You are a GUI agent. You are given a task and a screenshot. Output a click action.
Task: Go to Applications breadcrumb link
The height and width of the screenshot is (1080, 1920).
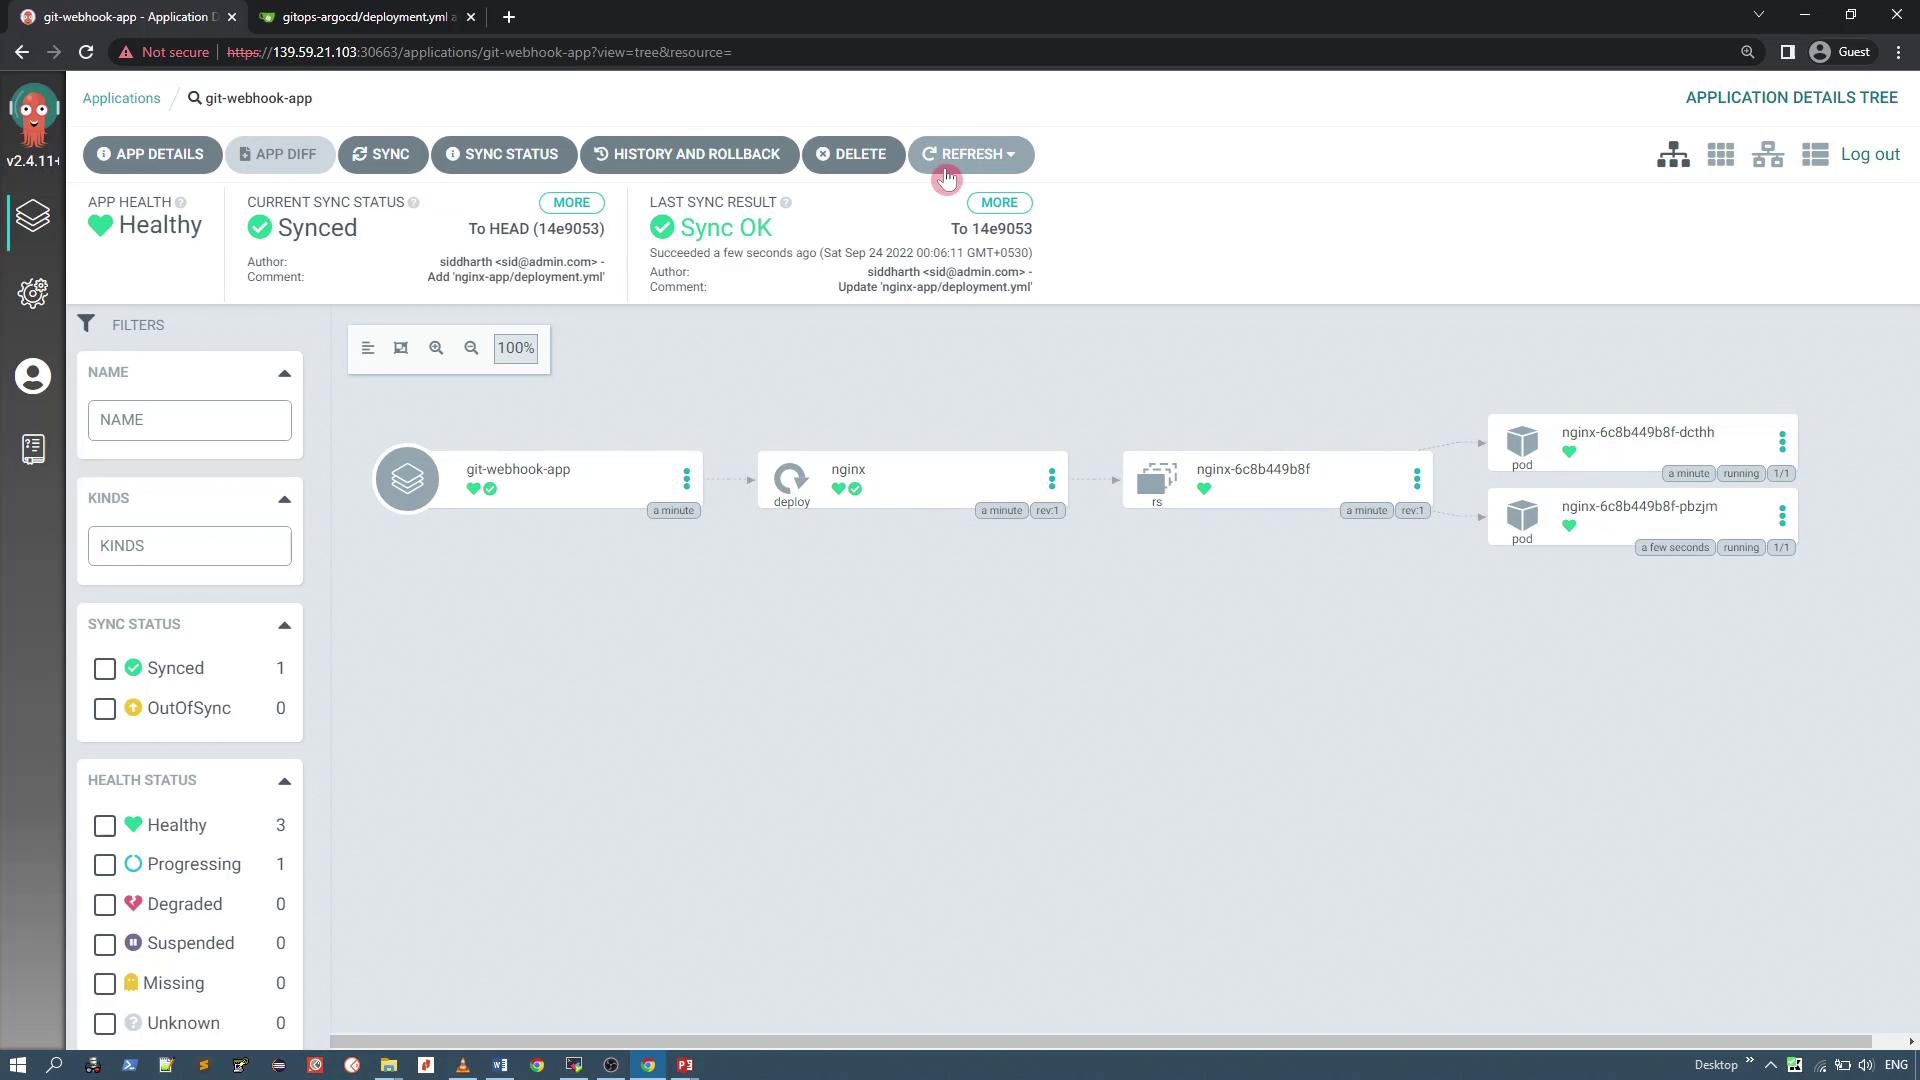coord(121,98)
